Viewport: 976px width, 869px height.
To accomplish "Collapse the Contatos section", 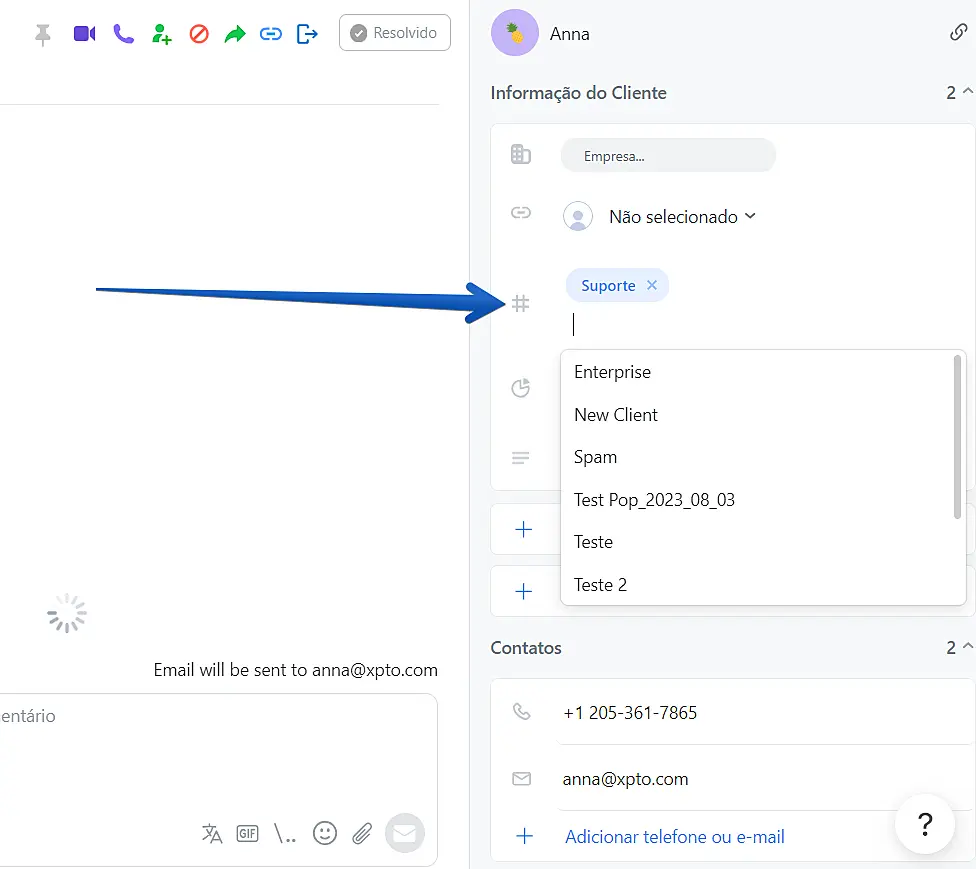I will (x=966, y=648).
